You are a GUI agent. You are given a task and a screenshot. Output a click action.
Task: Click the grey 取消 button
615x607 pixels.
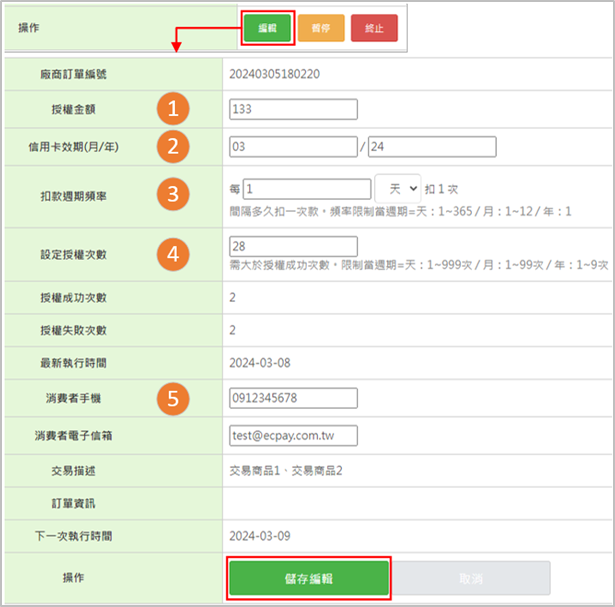click(x=470, y=579)
